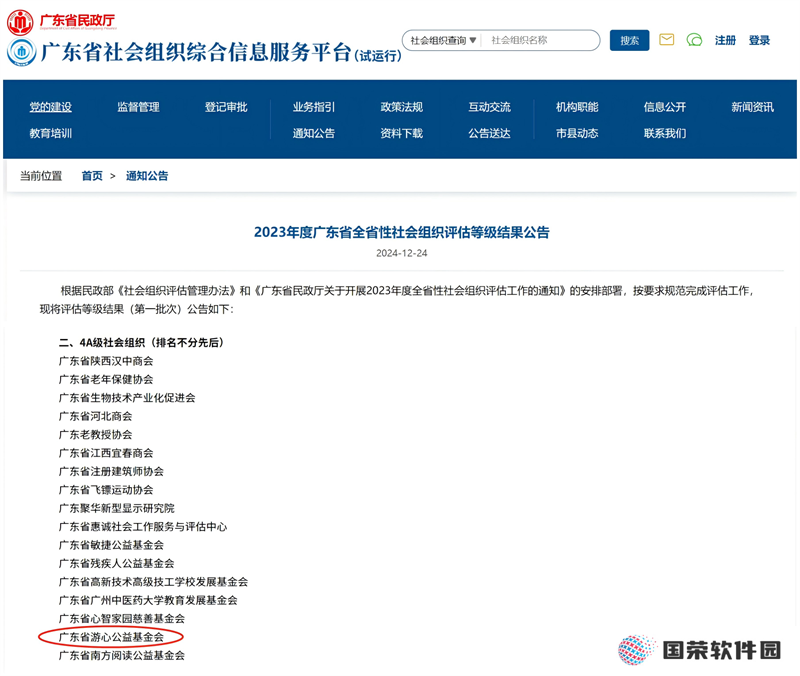This screenshot has width=800, height=676.
Task: Open 通知公告 in the navigation bar
Action: [x=314, y=133]
